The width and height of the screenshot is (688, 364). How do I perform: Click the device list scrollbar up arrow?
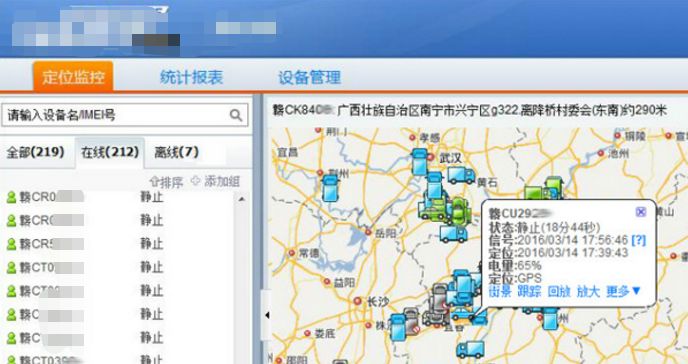(x=242, y=200)
